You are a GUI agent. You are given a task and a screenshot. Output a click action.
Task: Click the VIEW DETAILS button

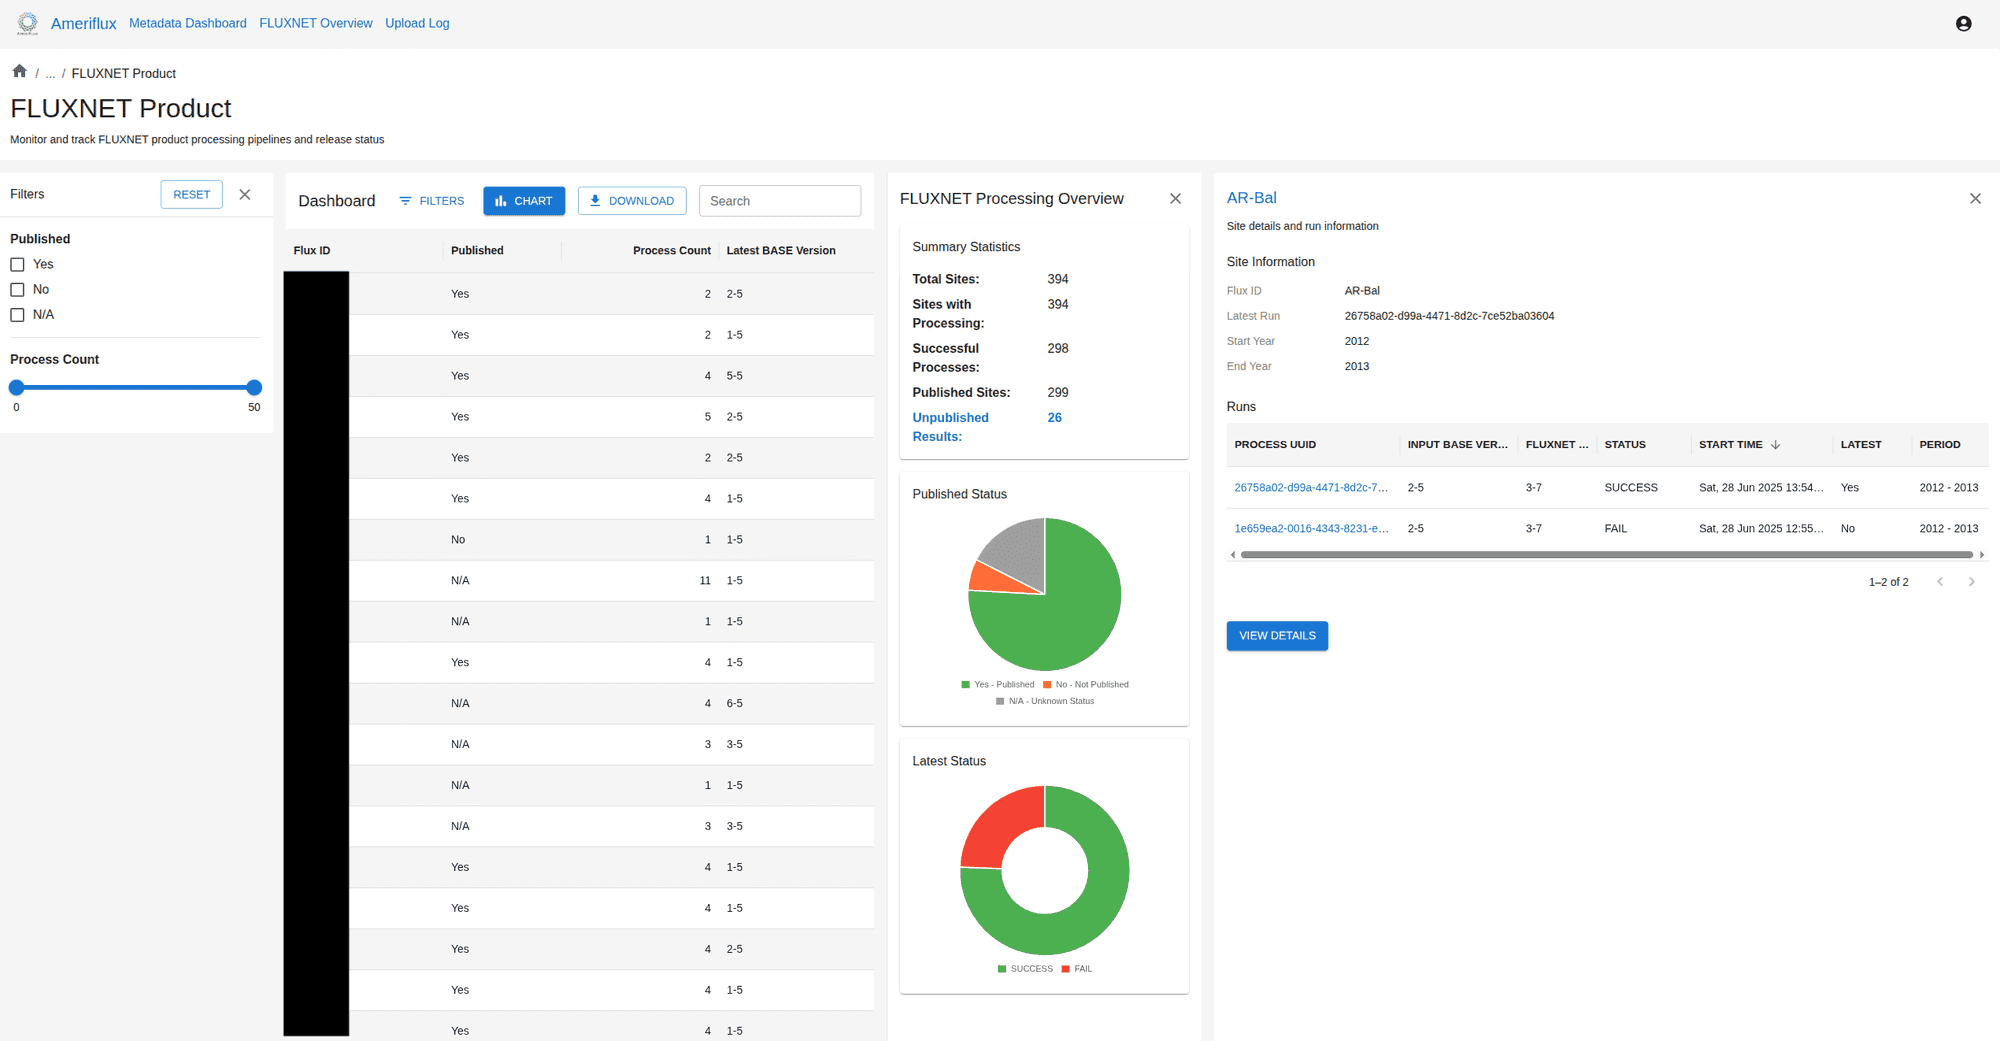tap(1276, 635)
